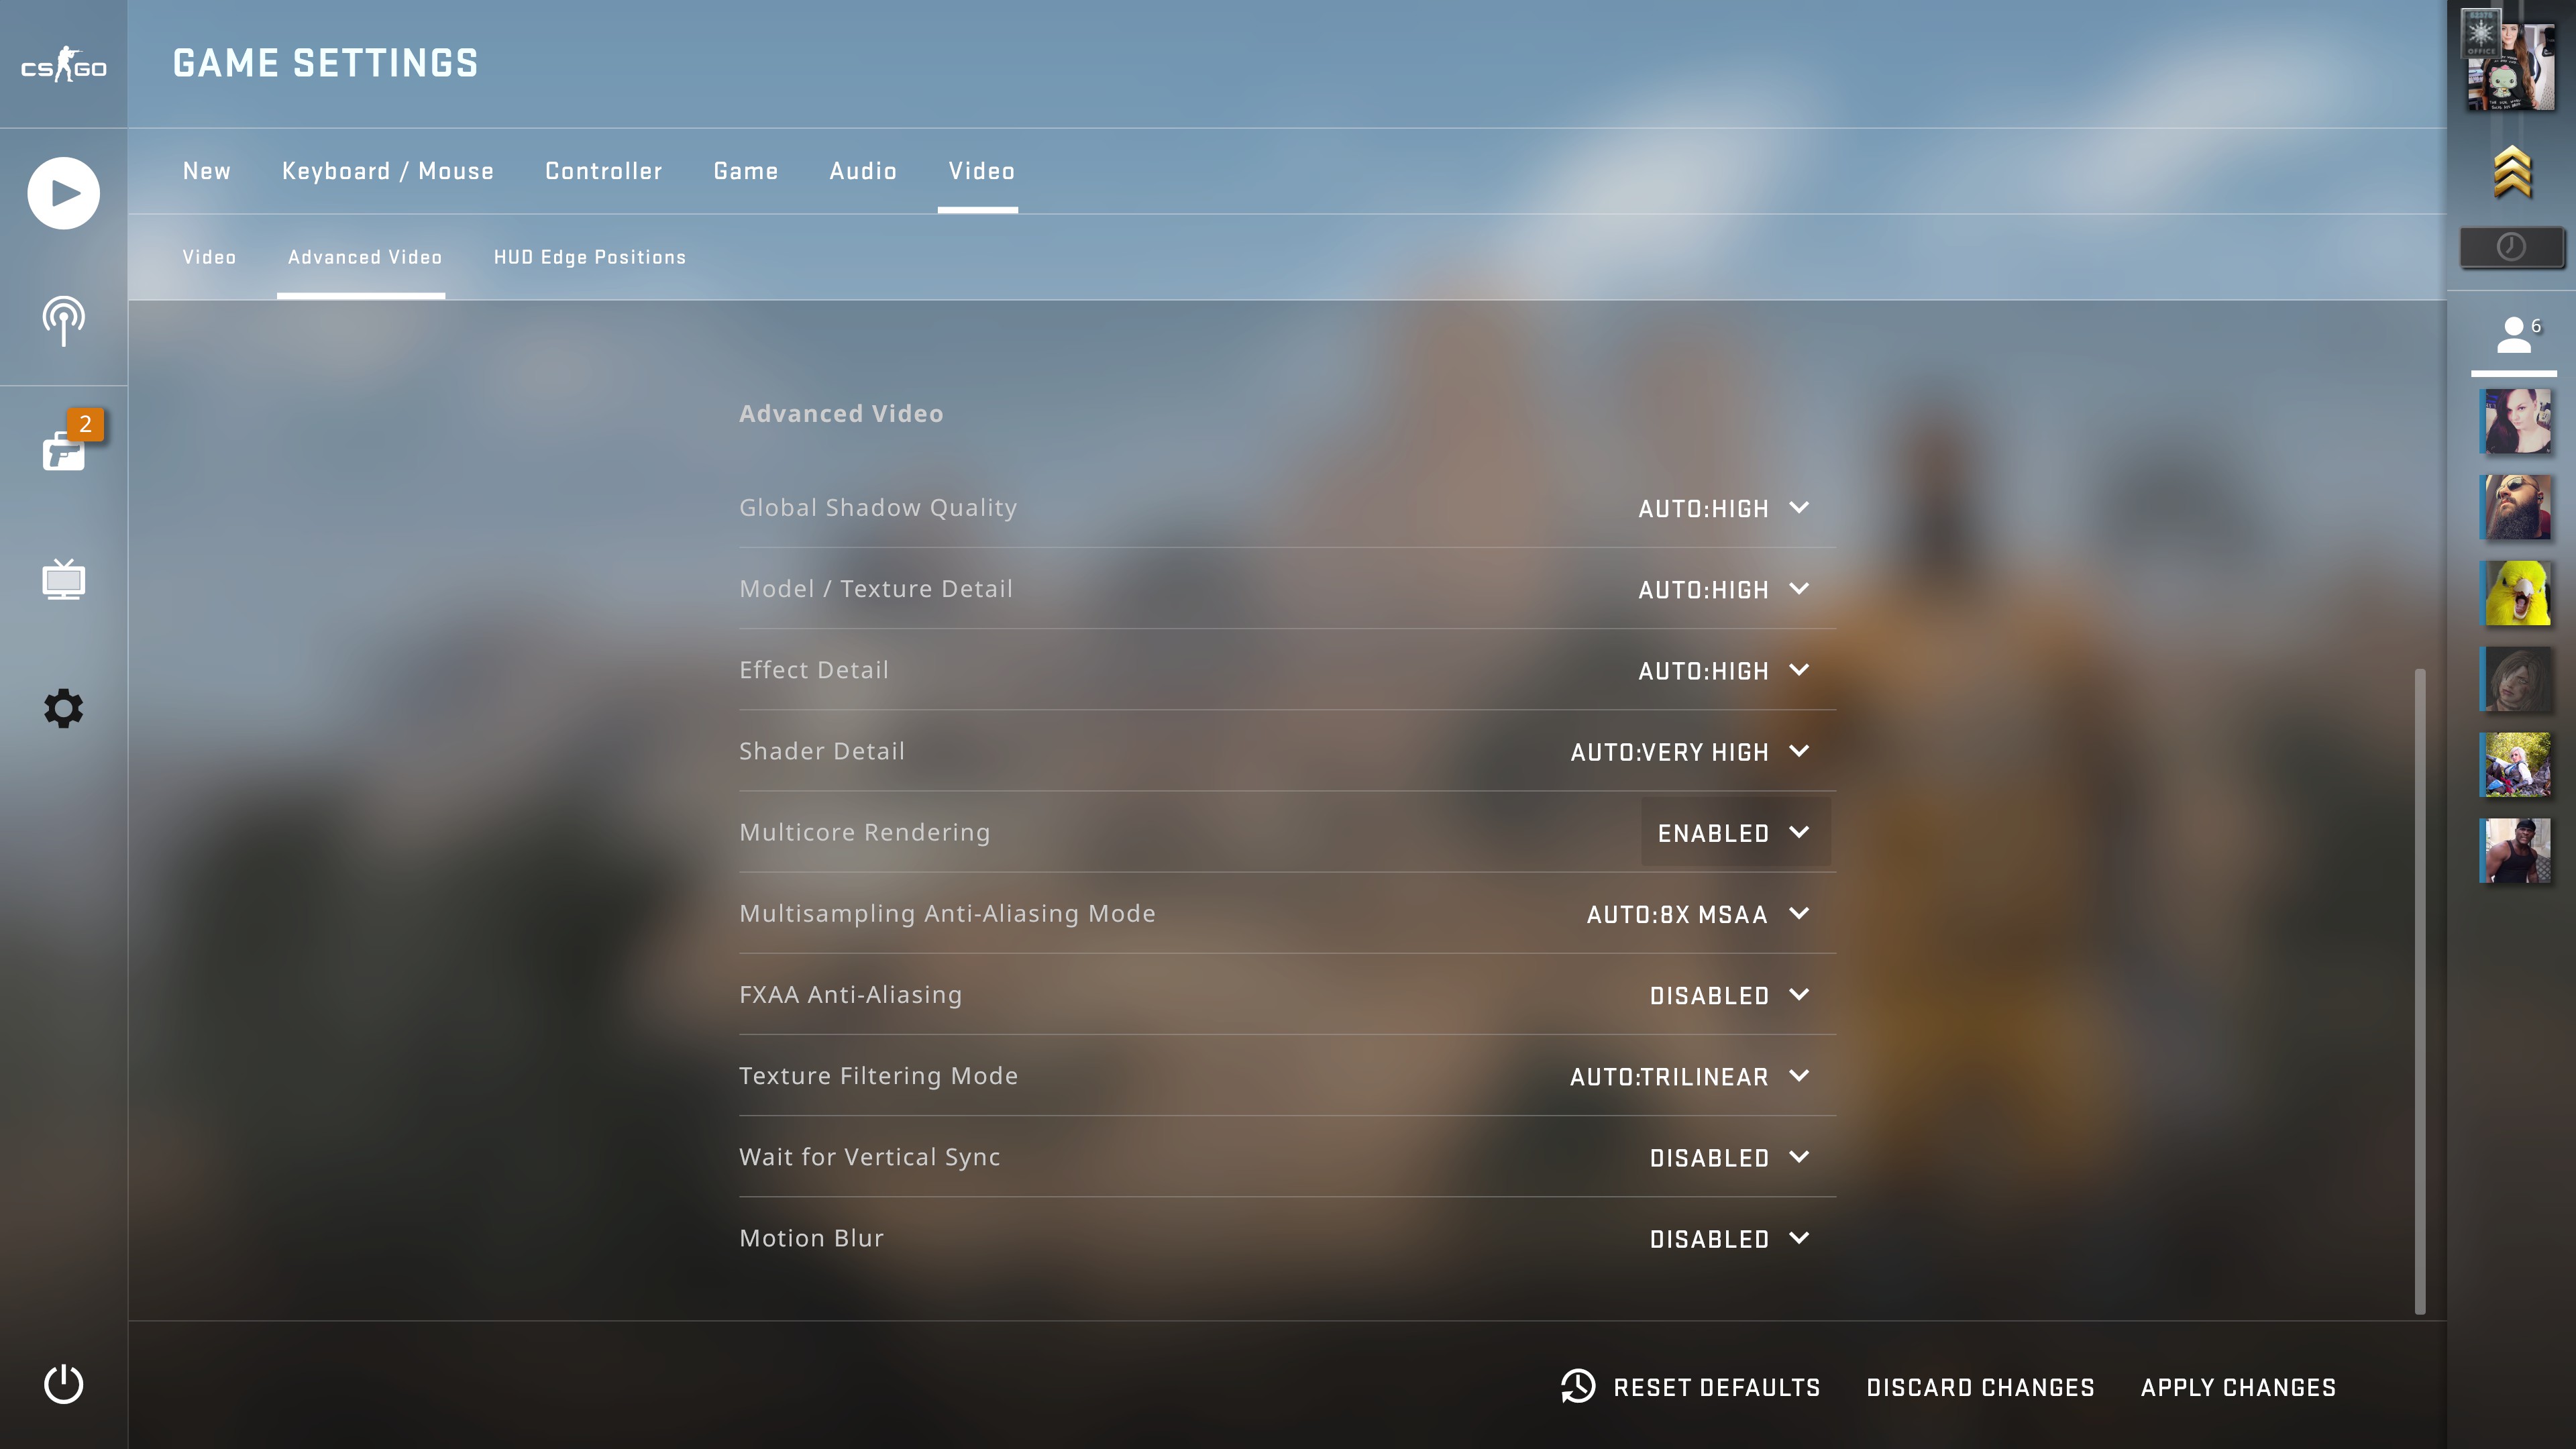Click the yellow parrot friend avatar
Image resolution: width=2576 pixels, height=1449 pixels.
(2516, 593)
